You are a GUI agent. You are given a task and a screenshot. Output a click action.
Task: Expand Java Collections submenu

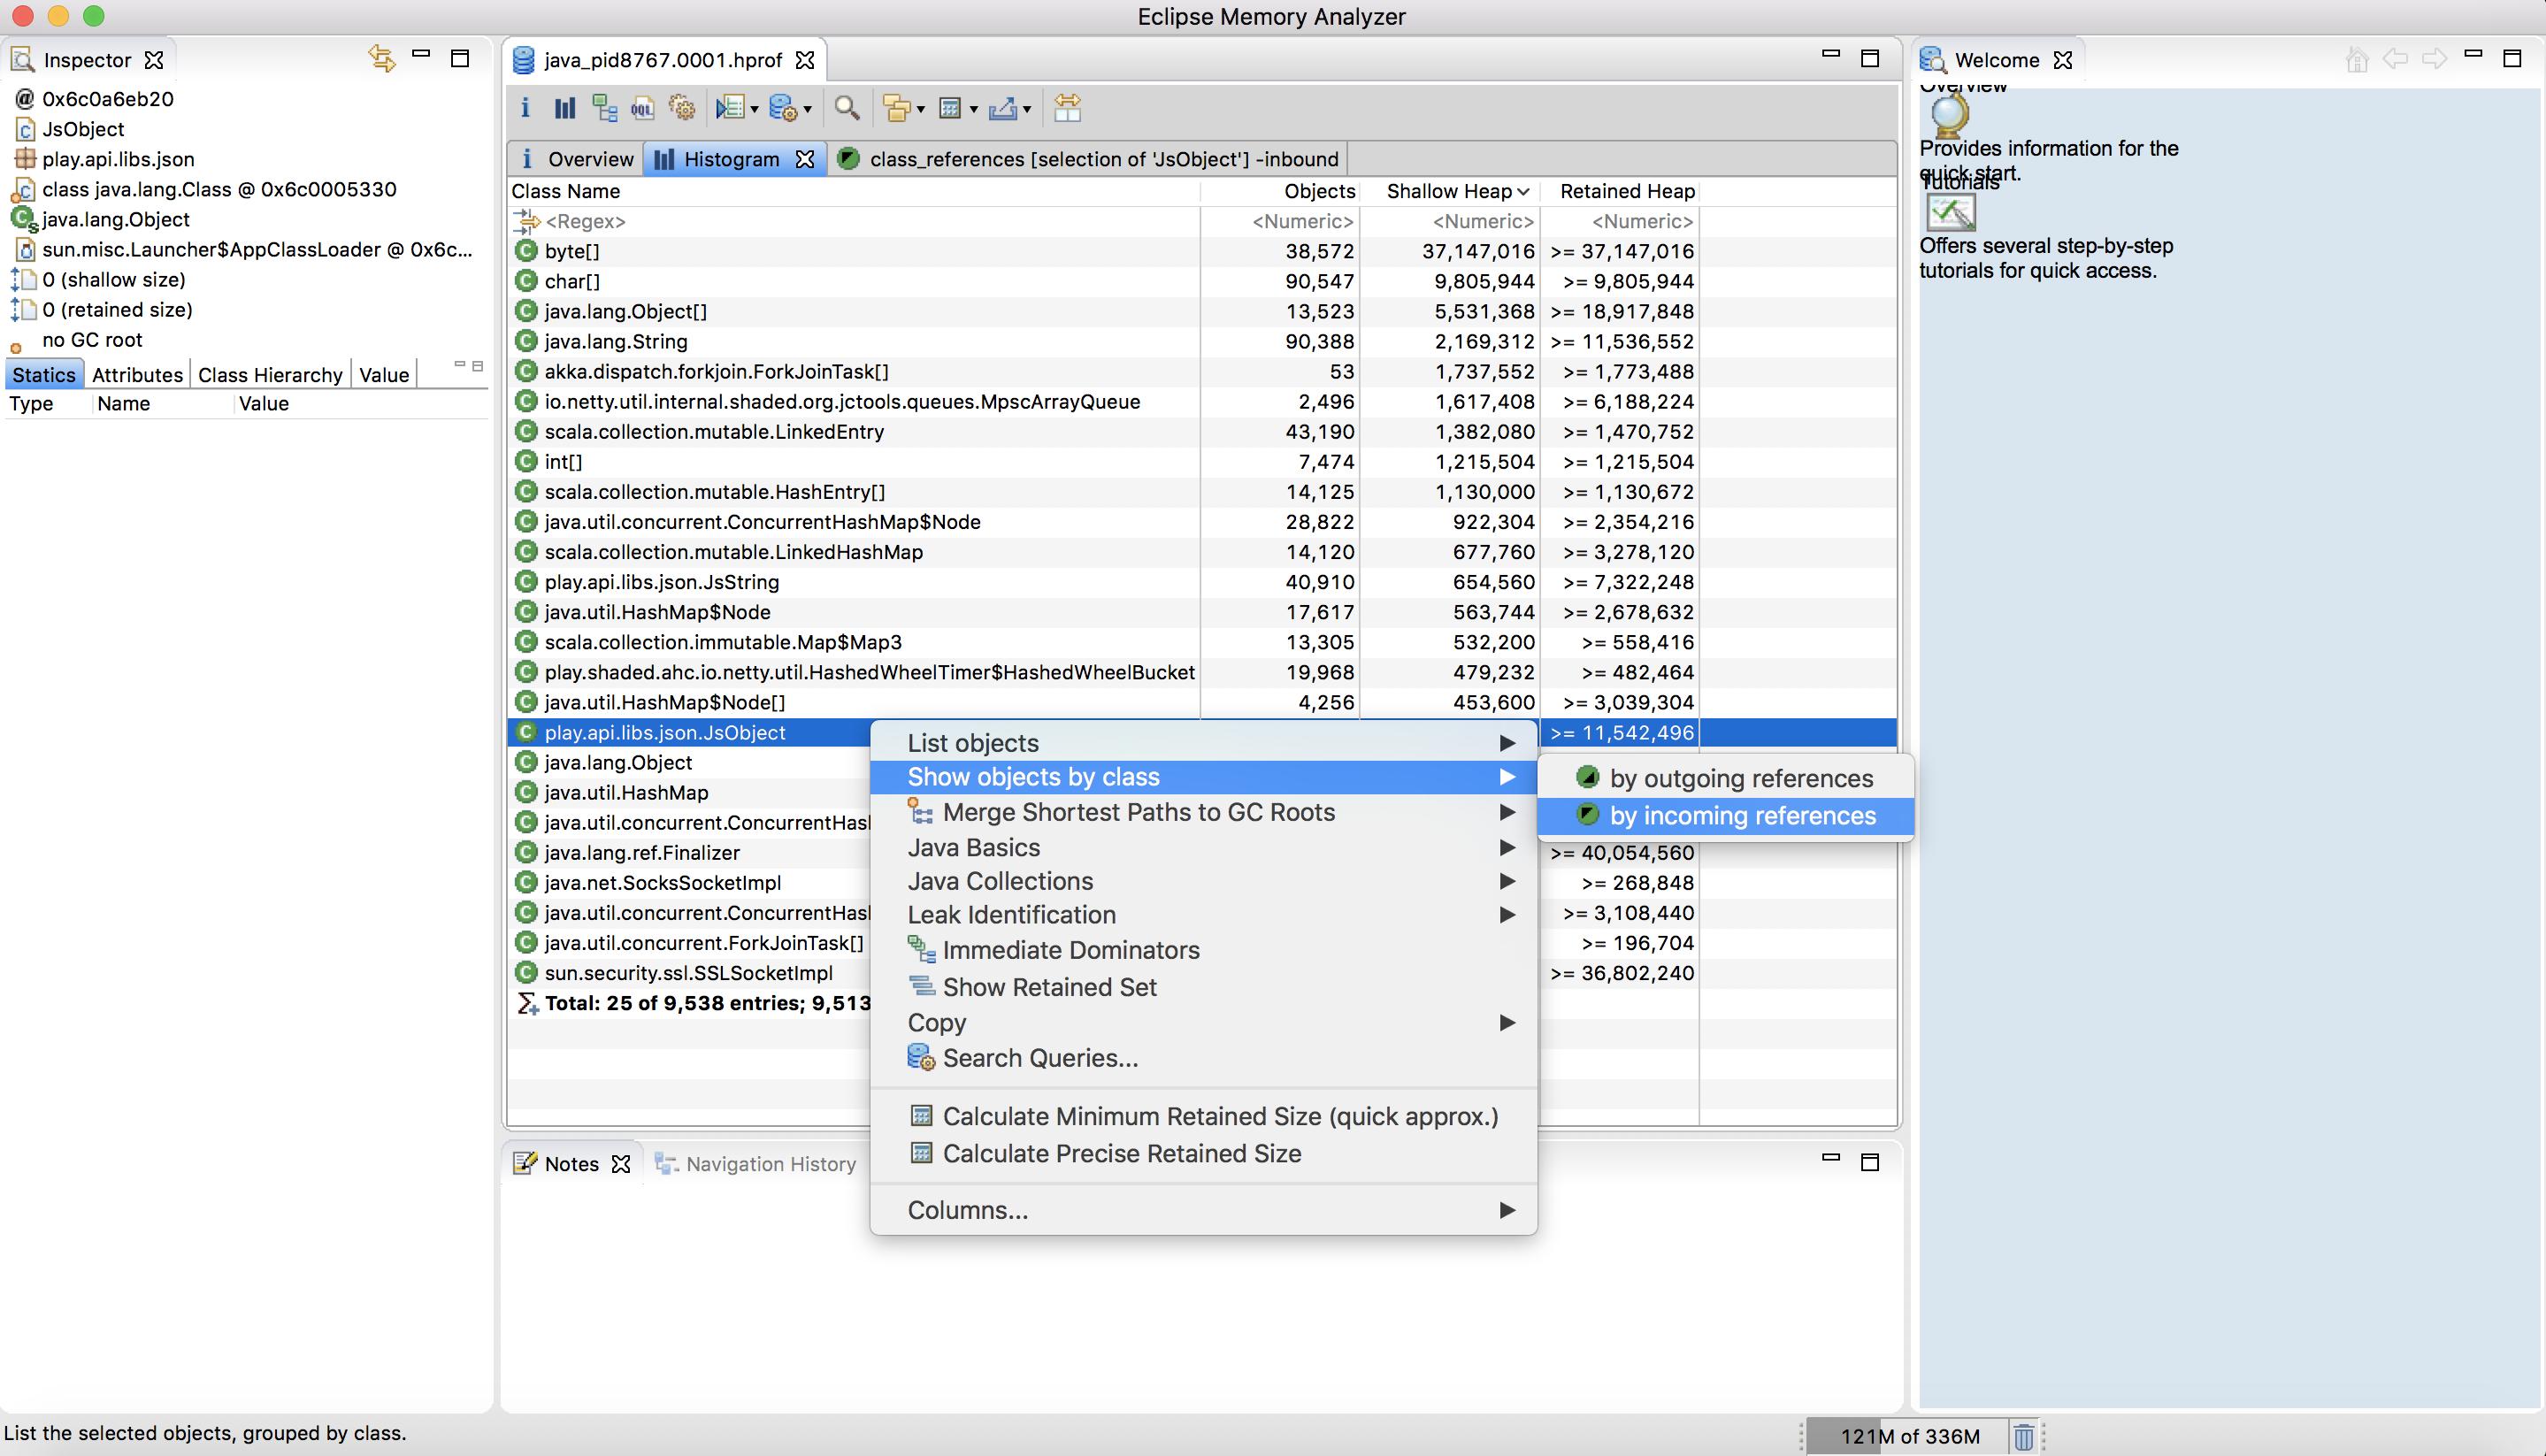(x=1203, y=881)
